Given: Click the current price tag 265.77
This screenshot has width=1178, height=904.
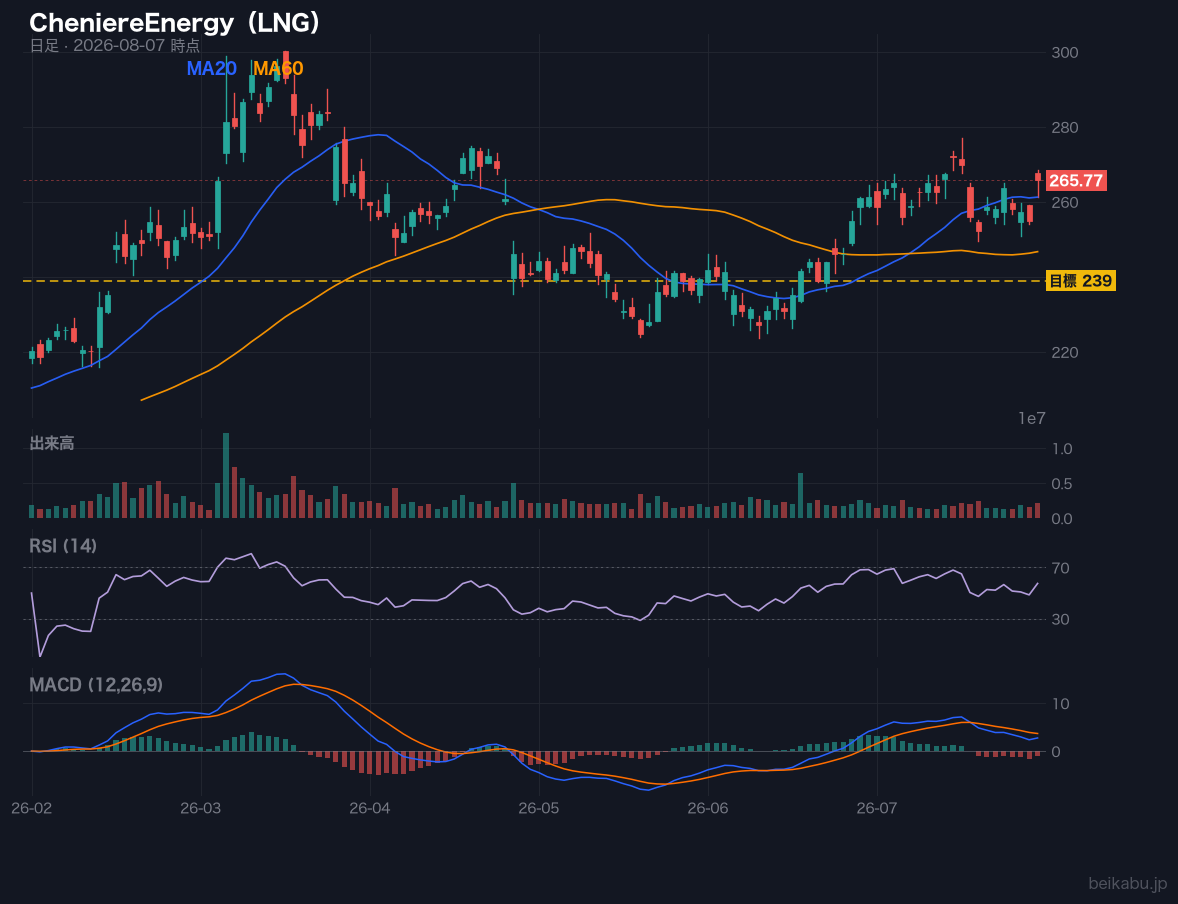Looking at the screenshot, I should pos(1076,180).
